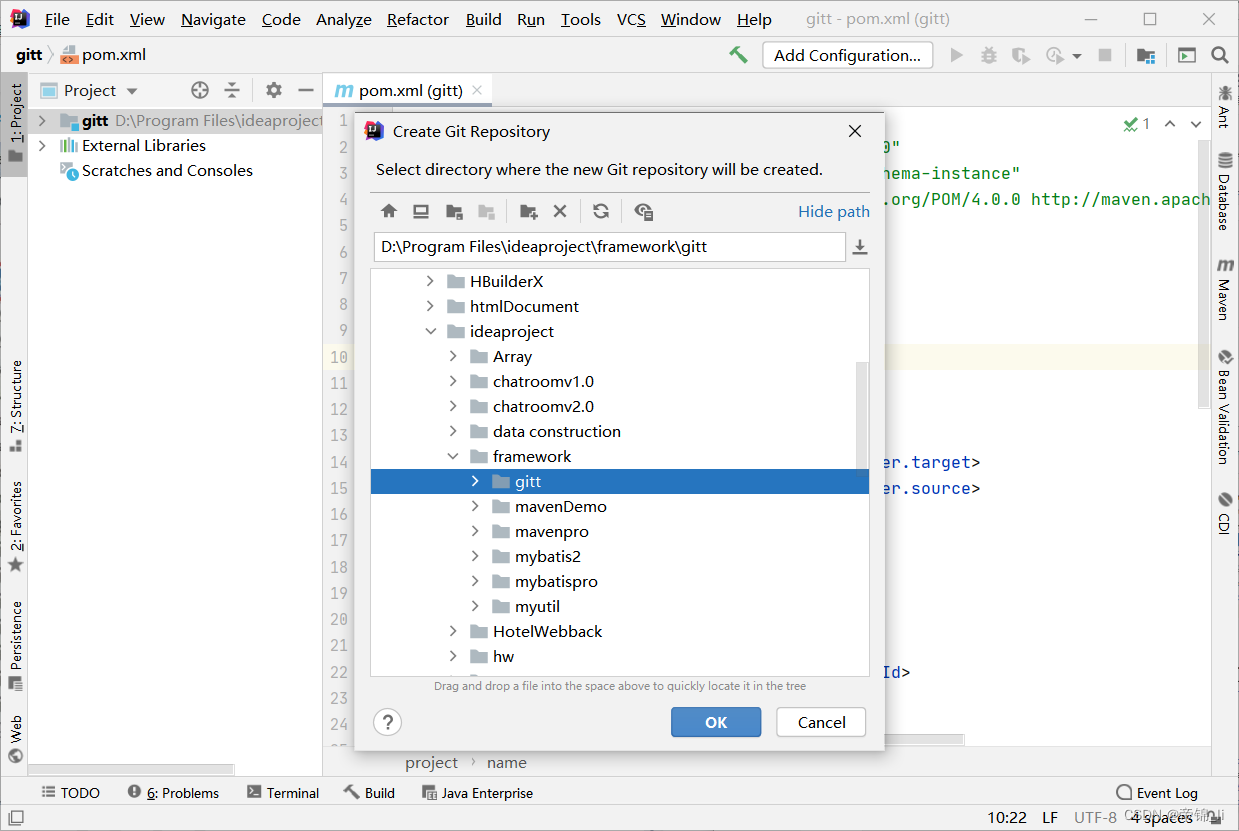The width and height of the screenshot is (1239, 831).
Task: Open Search Everywhere magnifier icon
Action: [x=1220, y=55]
